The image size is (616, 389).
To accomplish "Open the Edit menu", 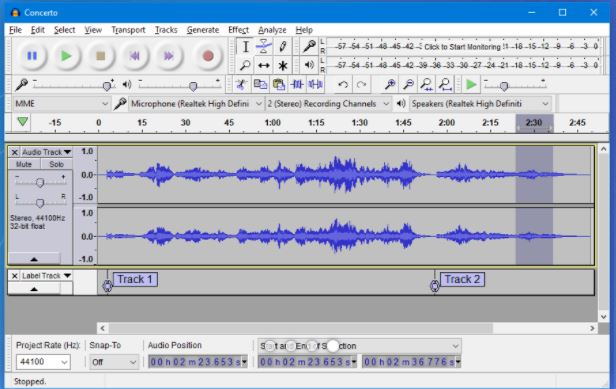I will click(x=38, y=30).
